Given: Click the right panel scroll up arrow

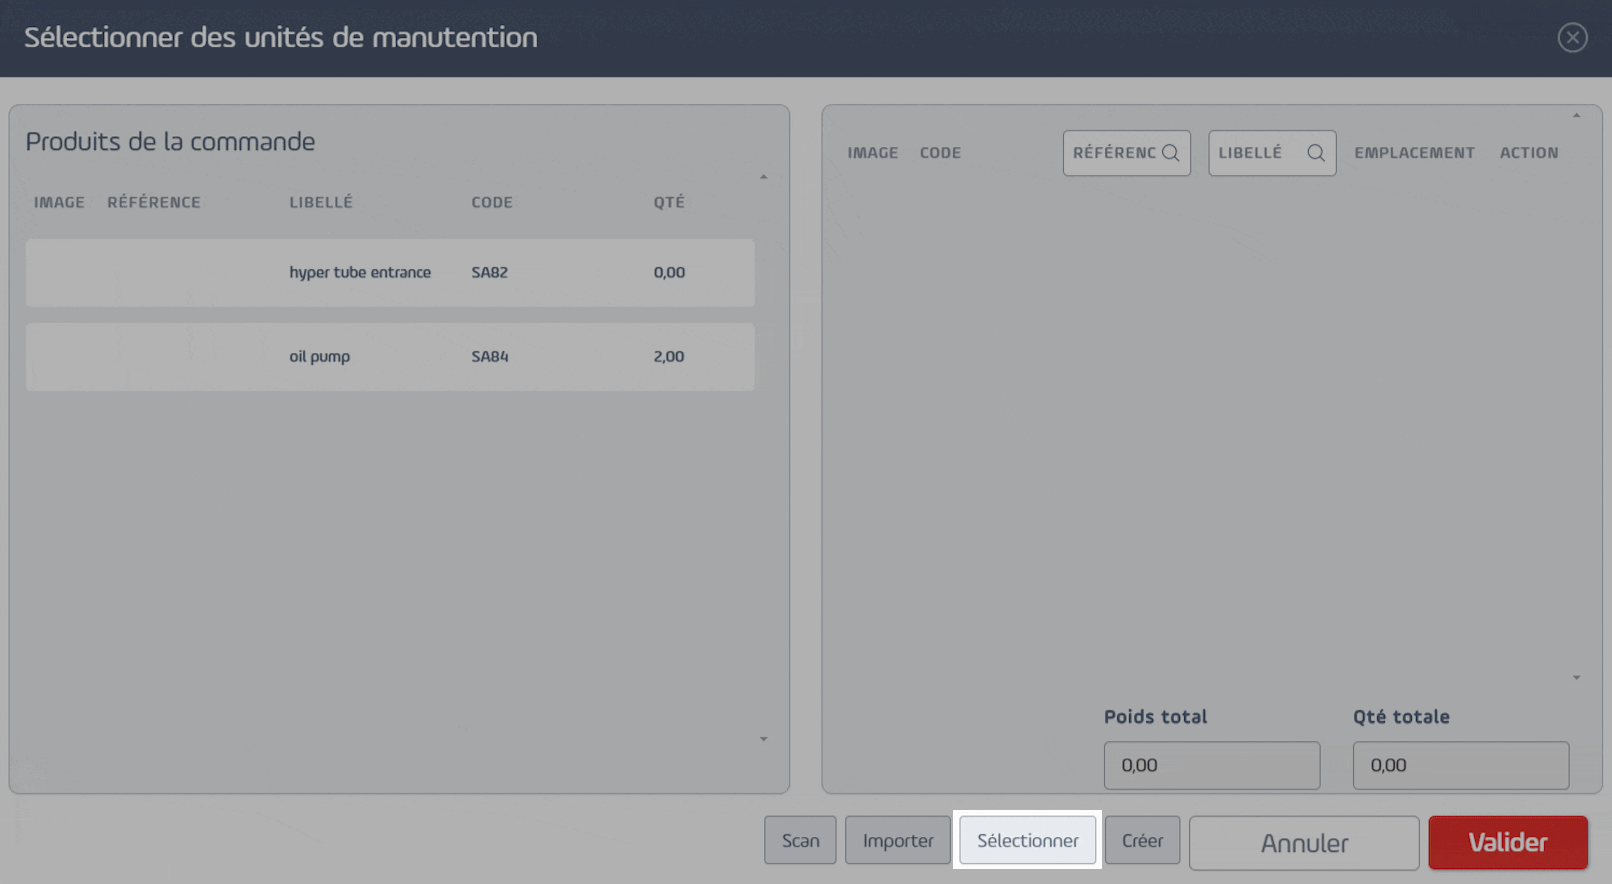Looking at the screenshot, I should [1576, 116].
